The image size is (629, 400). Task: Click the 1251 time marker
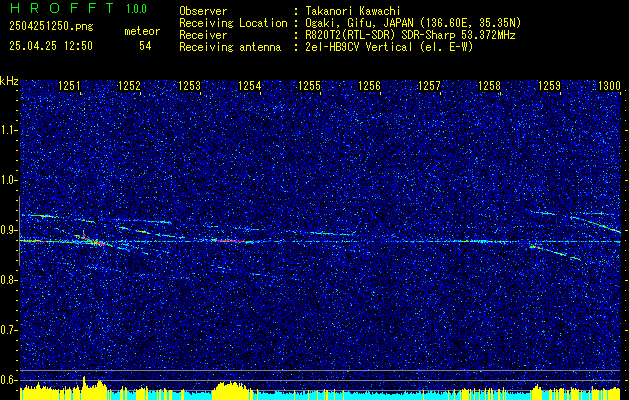(69, 86)
